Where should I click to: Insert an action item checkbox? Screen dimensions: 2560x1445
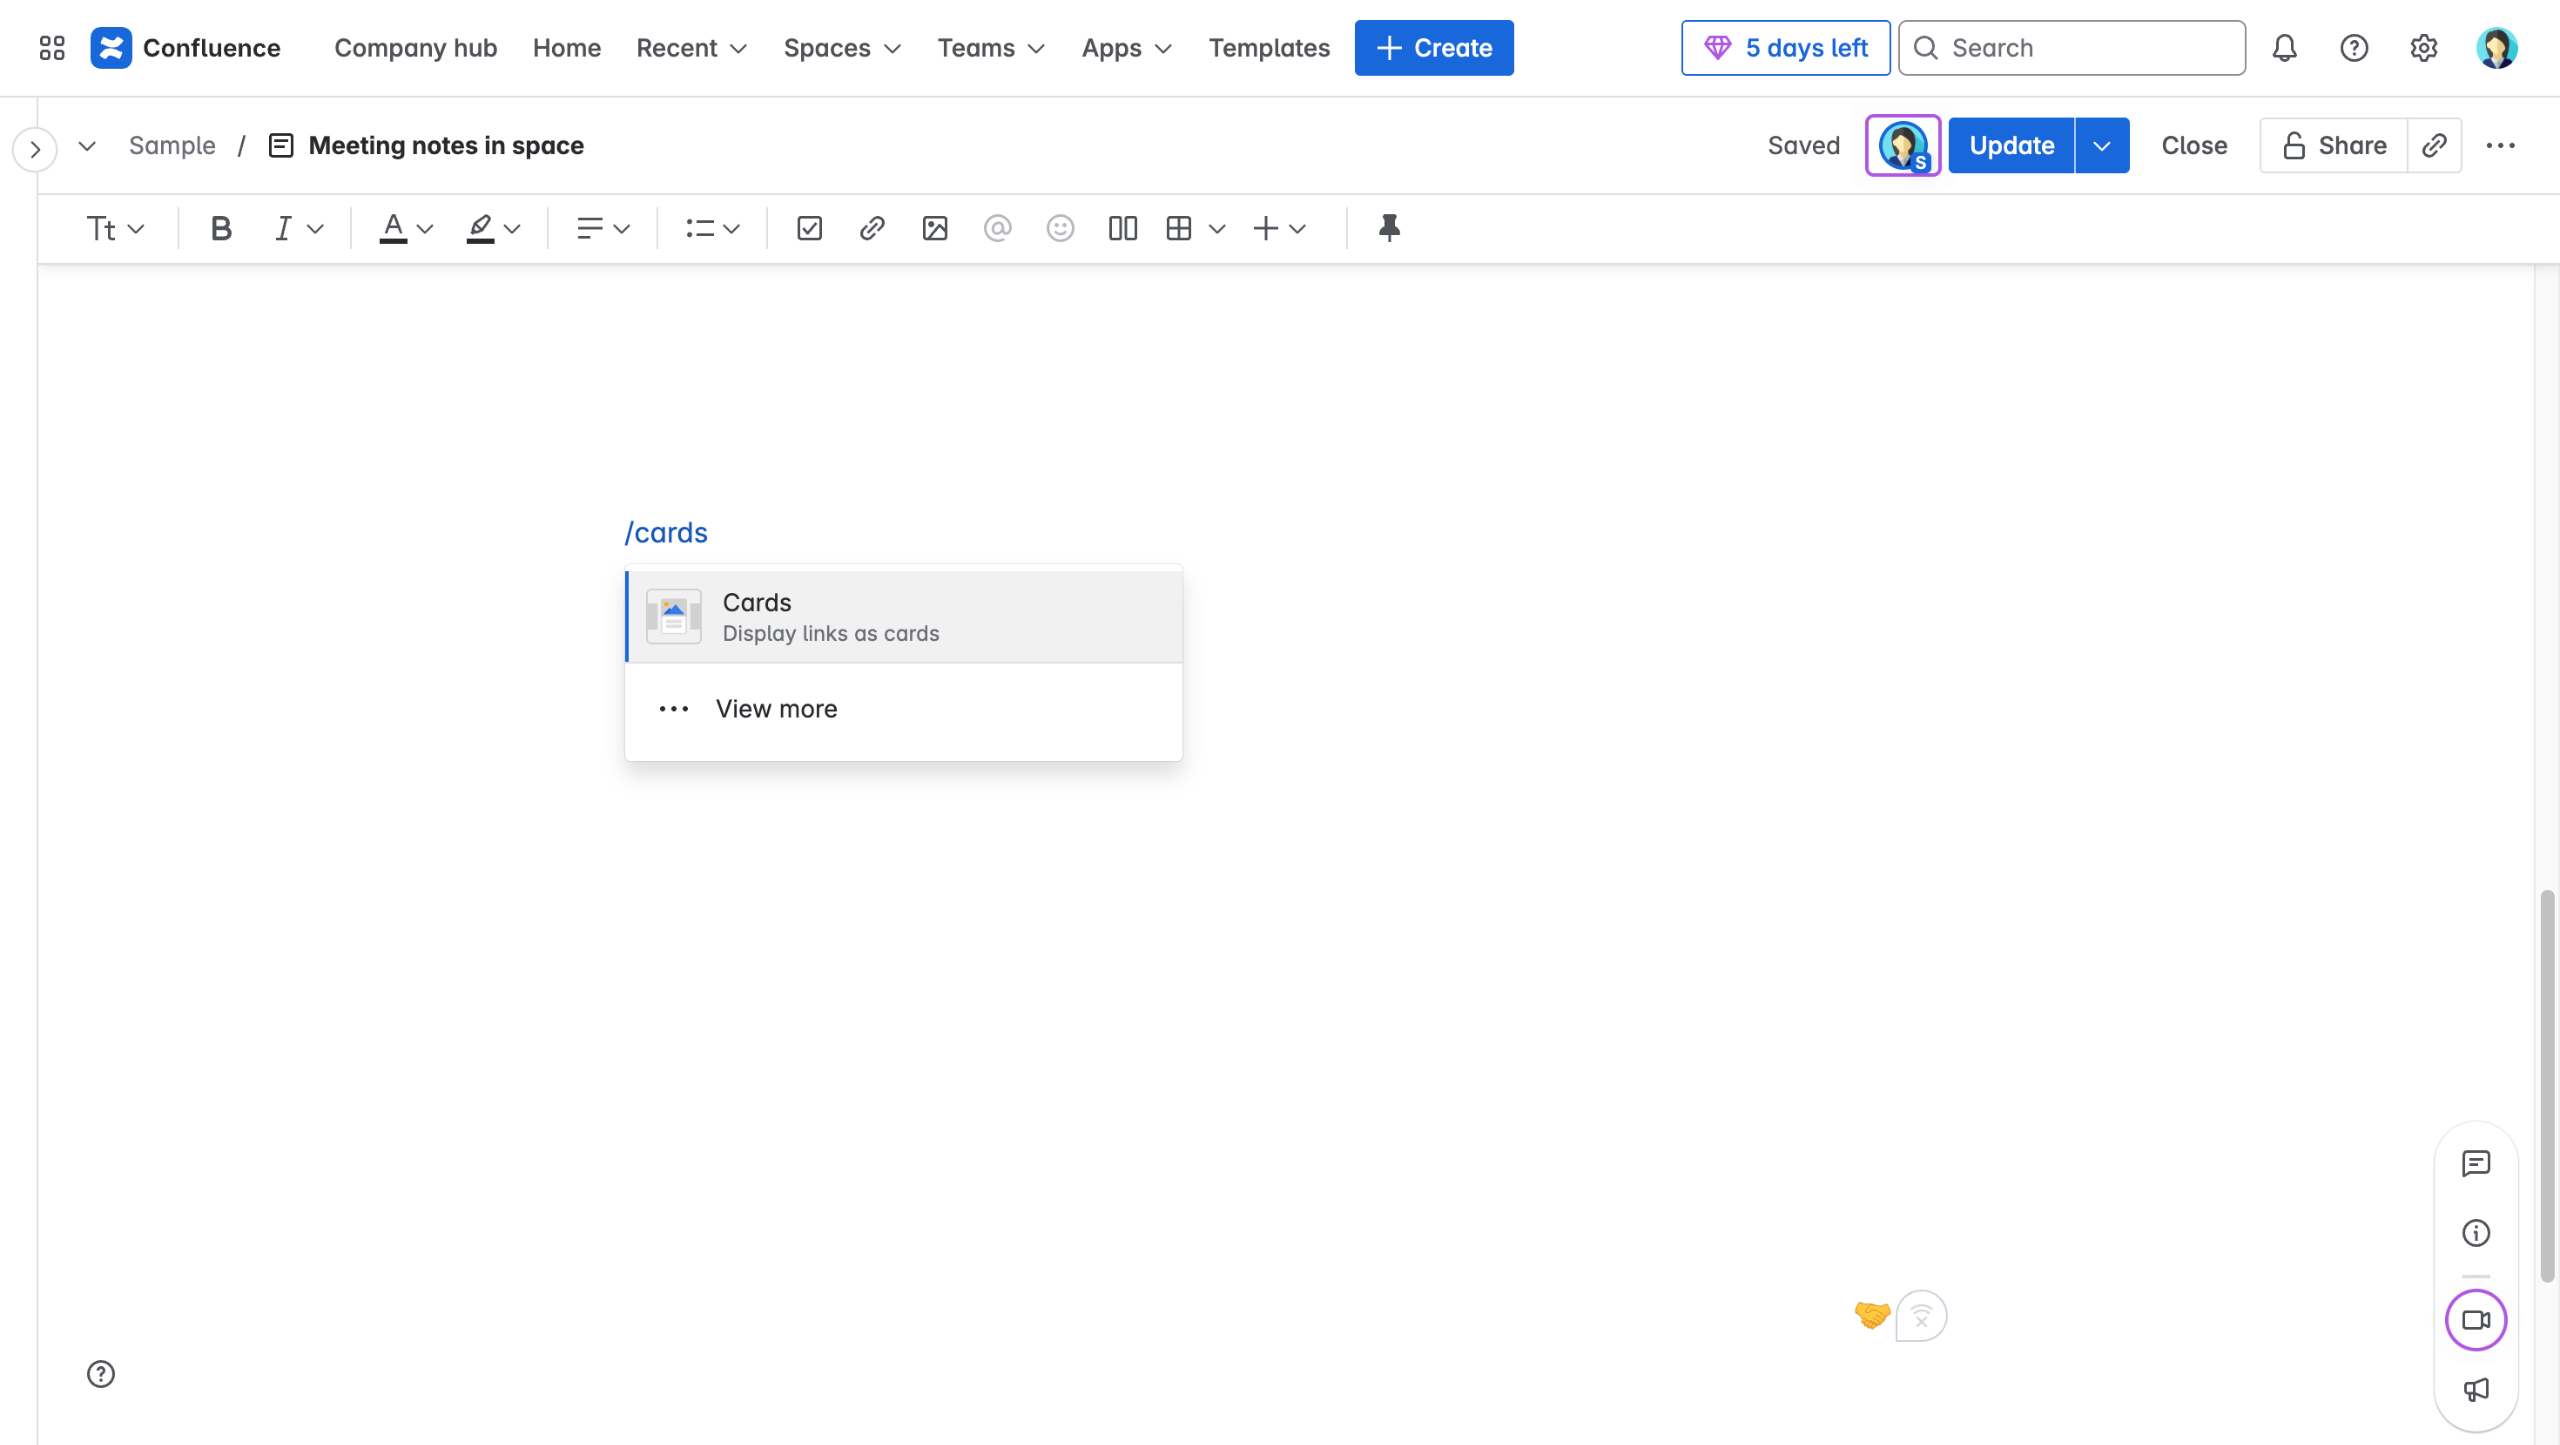pos(809,229)
